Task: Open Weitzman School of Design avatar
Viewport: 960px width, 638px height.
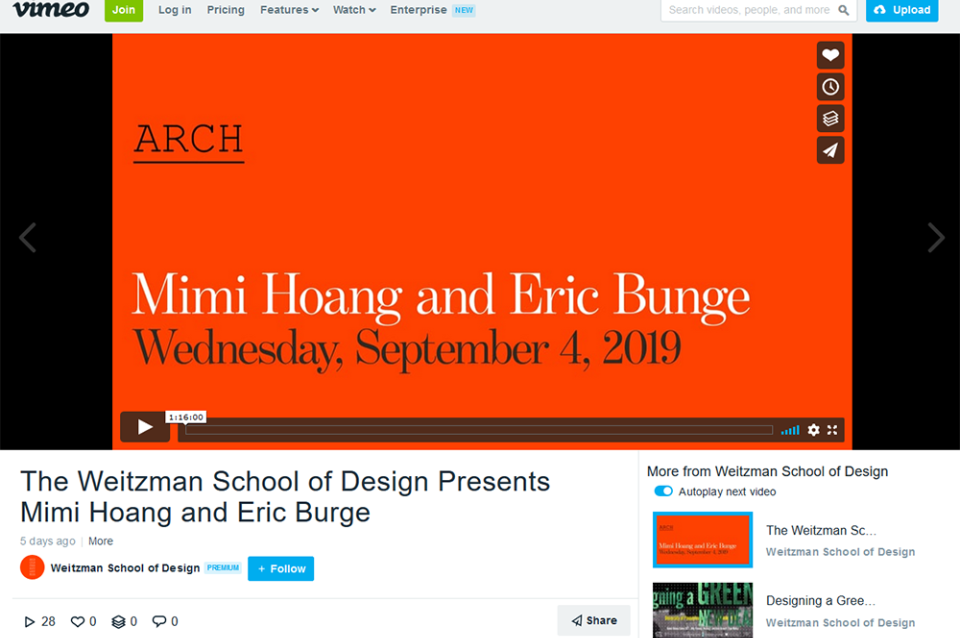Action: click(x=32, y=568)
